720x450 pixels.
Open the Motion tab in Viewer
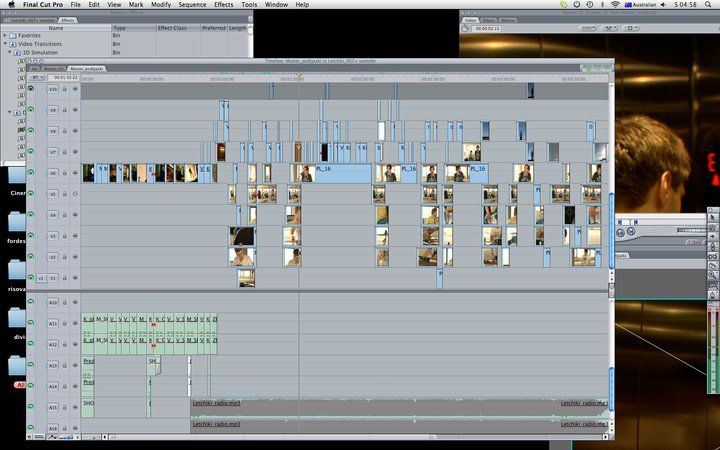click(507, 20)
